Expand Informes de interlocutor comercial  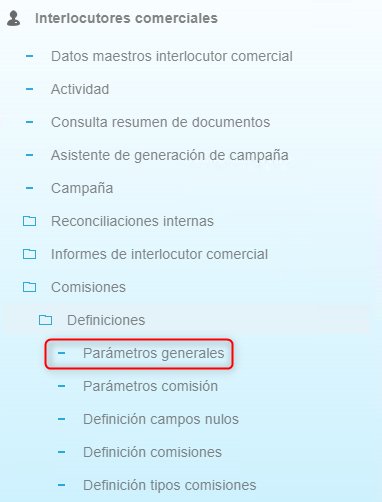point(159,254)
